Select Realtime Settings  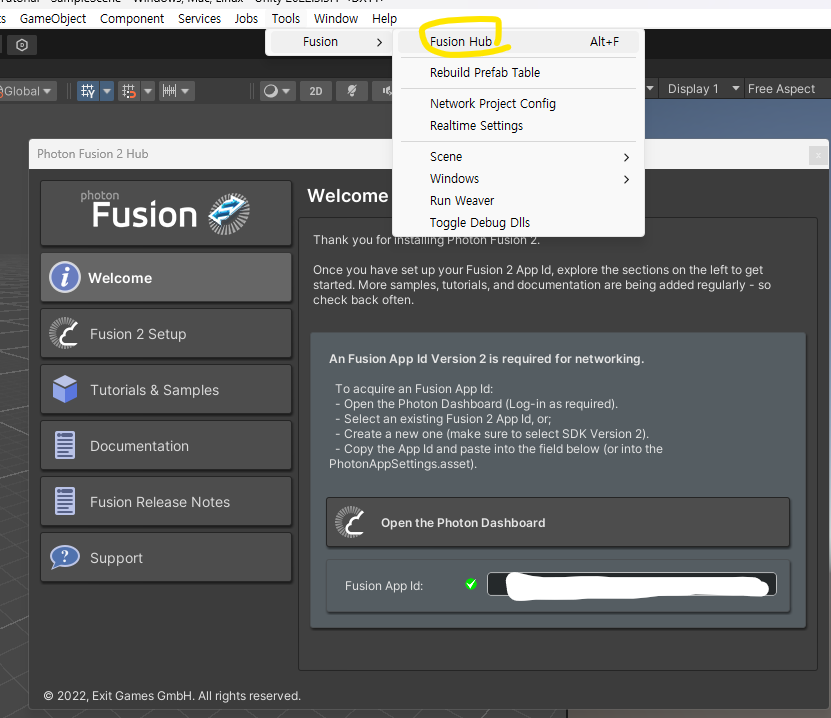coord(518,126)
